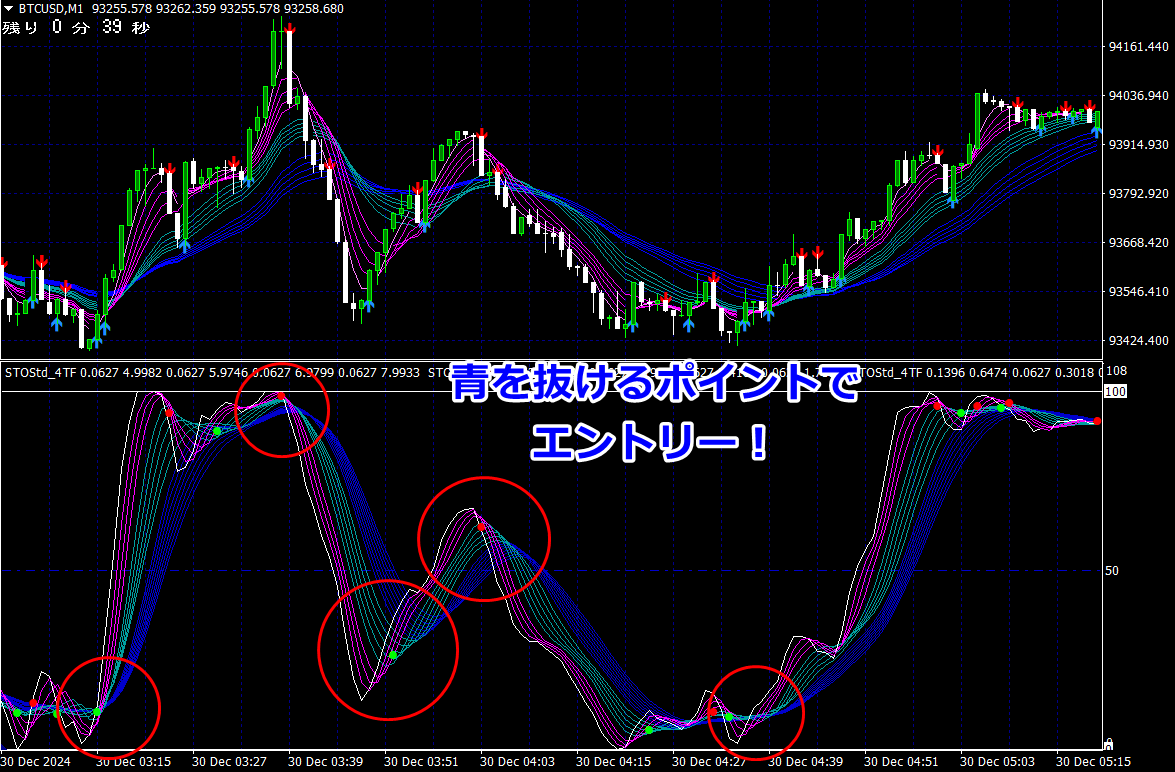Screen dimensions: 1175x772
Task: Click the 30 Dec 04:03 time axis label
Action: click(x=518, y=762)
